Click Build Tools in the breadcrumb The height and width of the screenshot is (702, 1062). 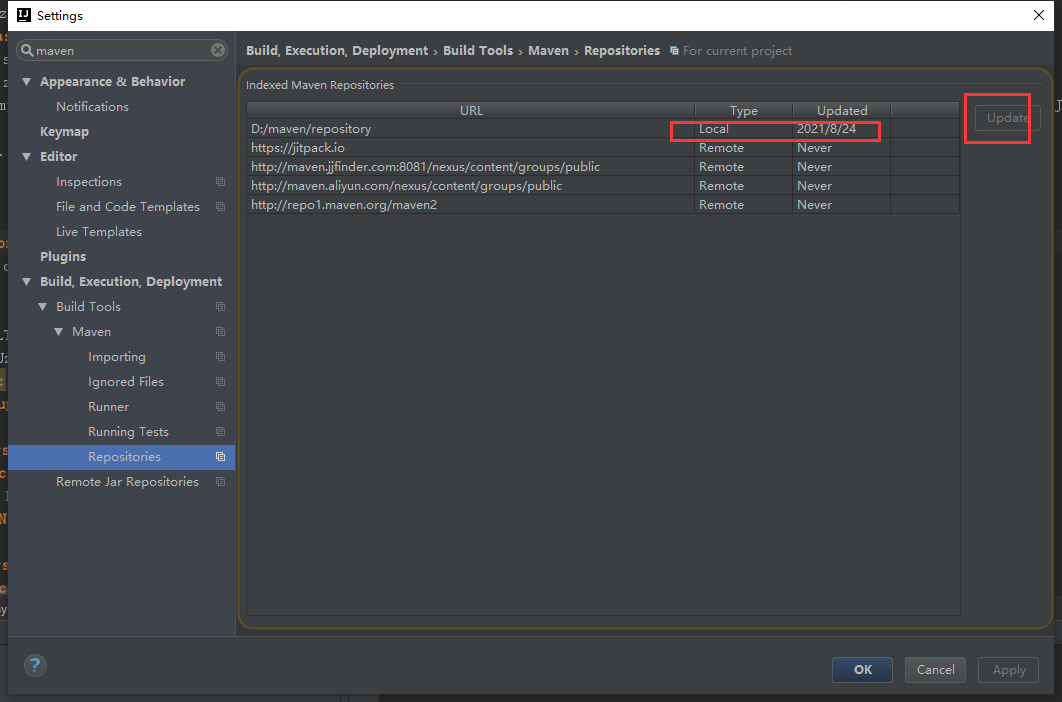(x=477, y=51)
